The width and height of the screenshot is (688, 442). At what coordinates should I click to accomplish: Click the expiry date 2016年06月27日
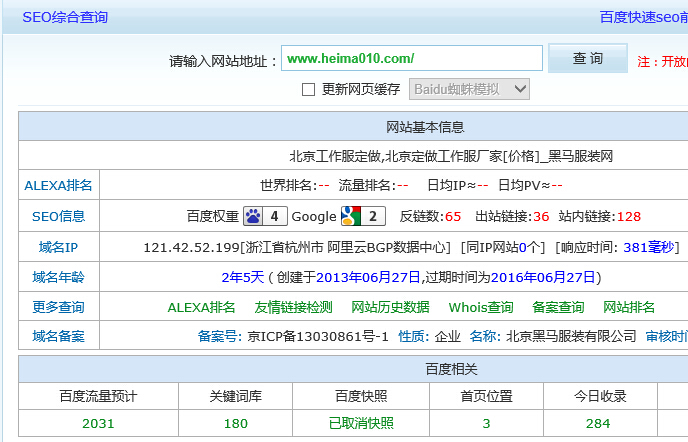543,277
